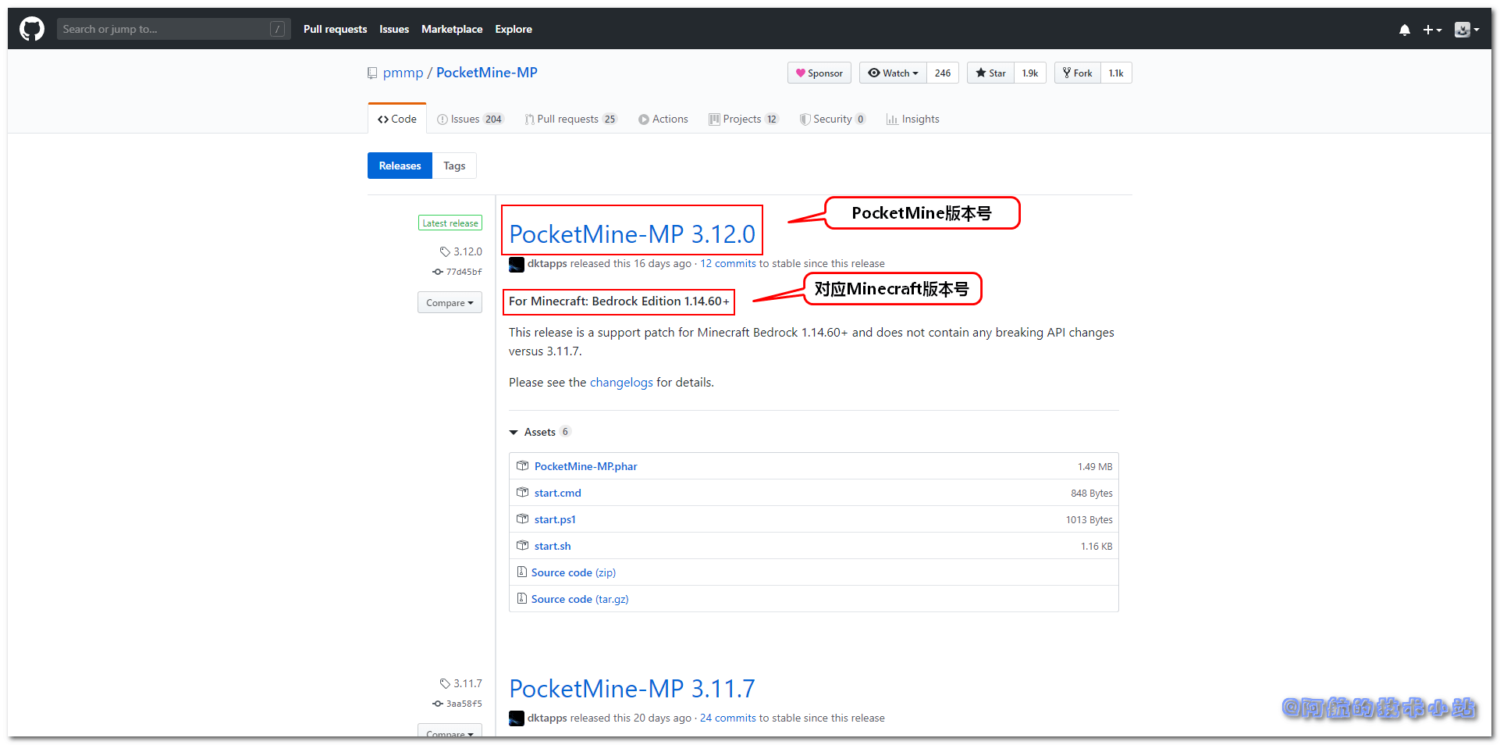Switch to the Security tab

point(832,118)
